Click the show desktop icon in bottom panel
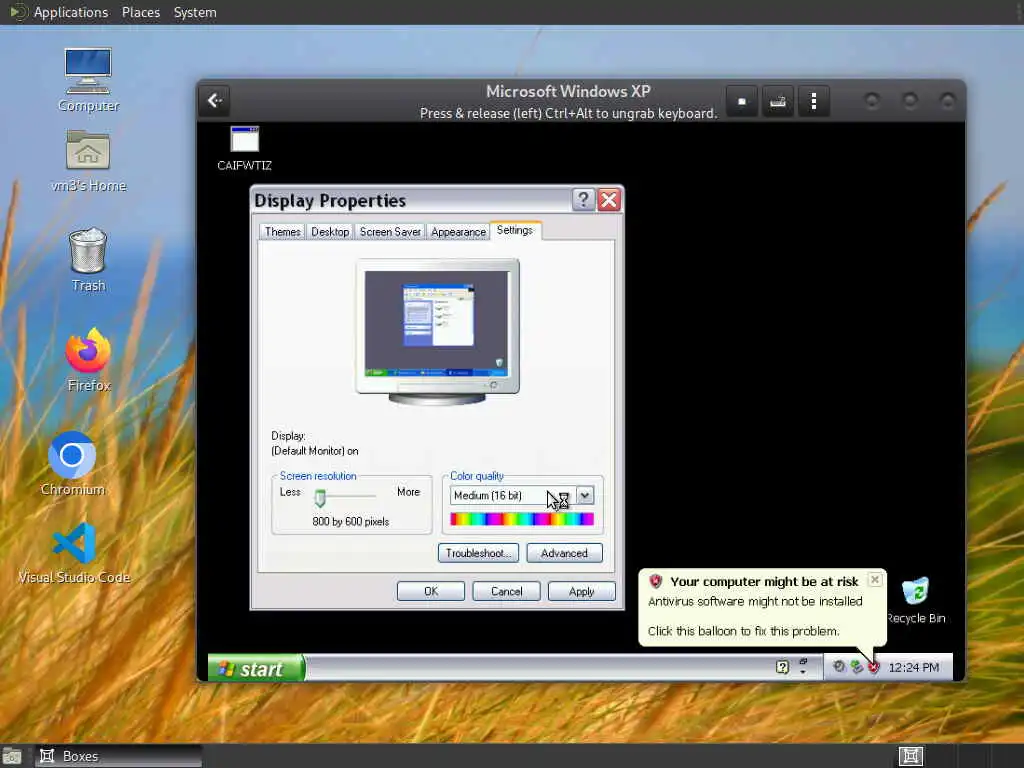Viewport: 1024px width, 768px height. point(12,757)
